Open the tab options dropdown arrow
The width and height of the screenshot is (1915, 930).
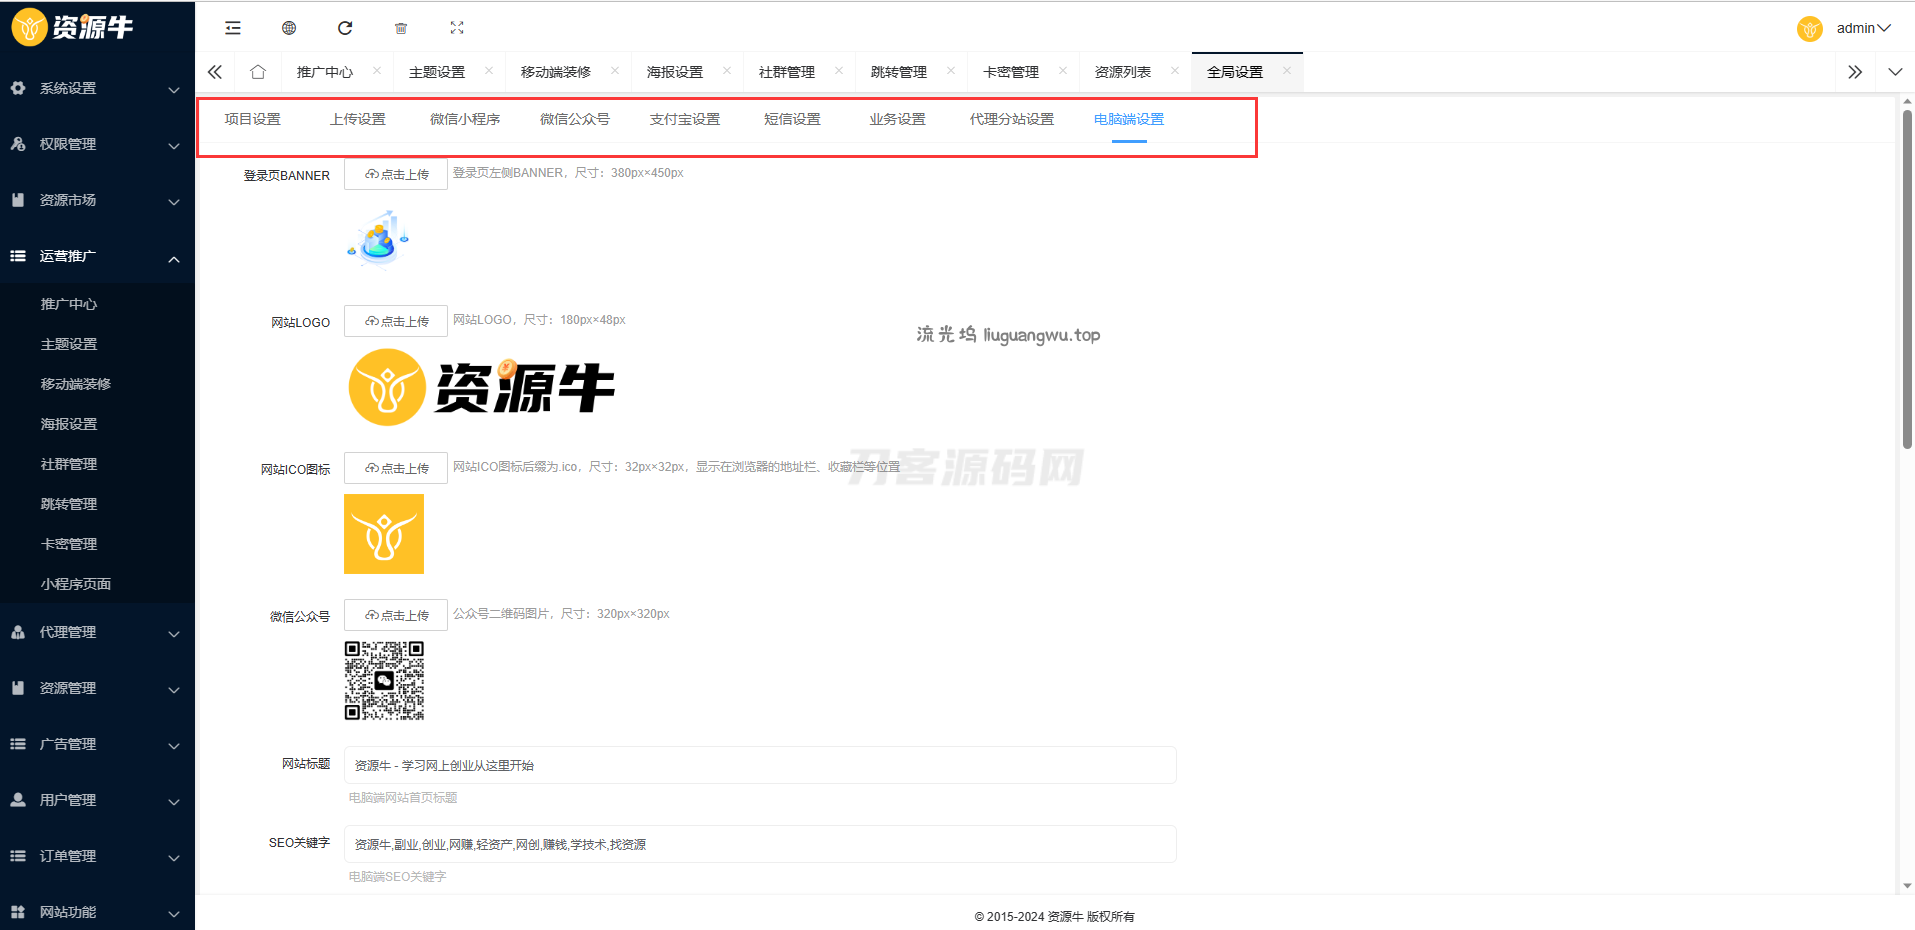click(1895, 72)
